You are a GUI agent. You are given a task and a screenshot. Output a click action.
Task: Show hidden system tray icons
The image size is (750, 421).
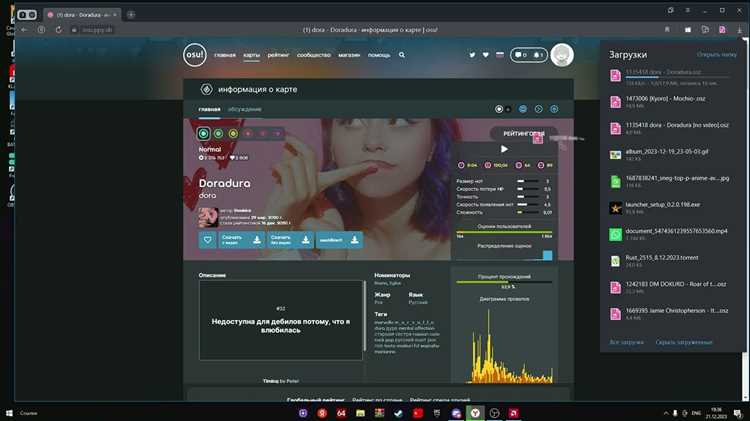665,413
